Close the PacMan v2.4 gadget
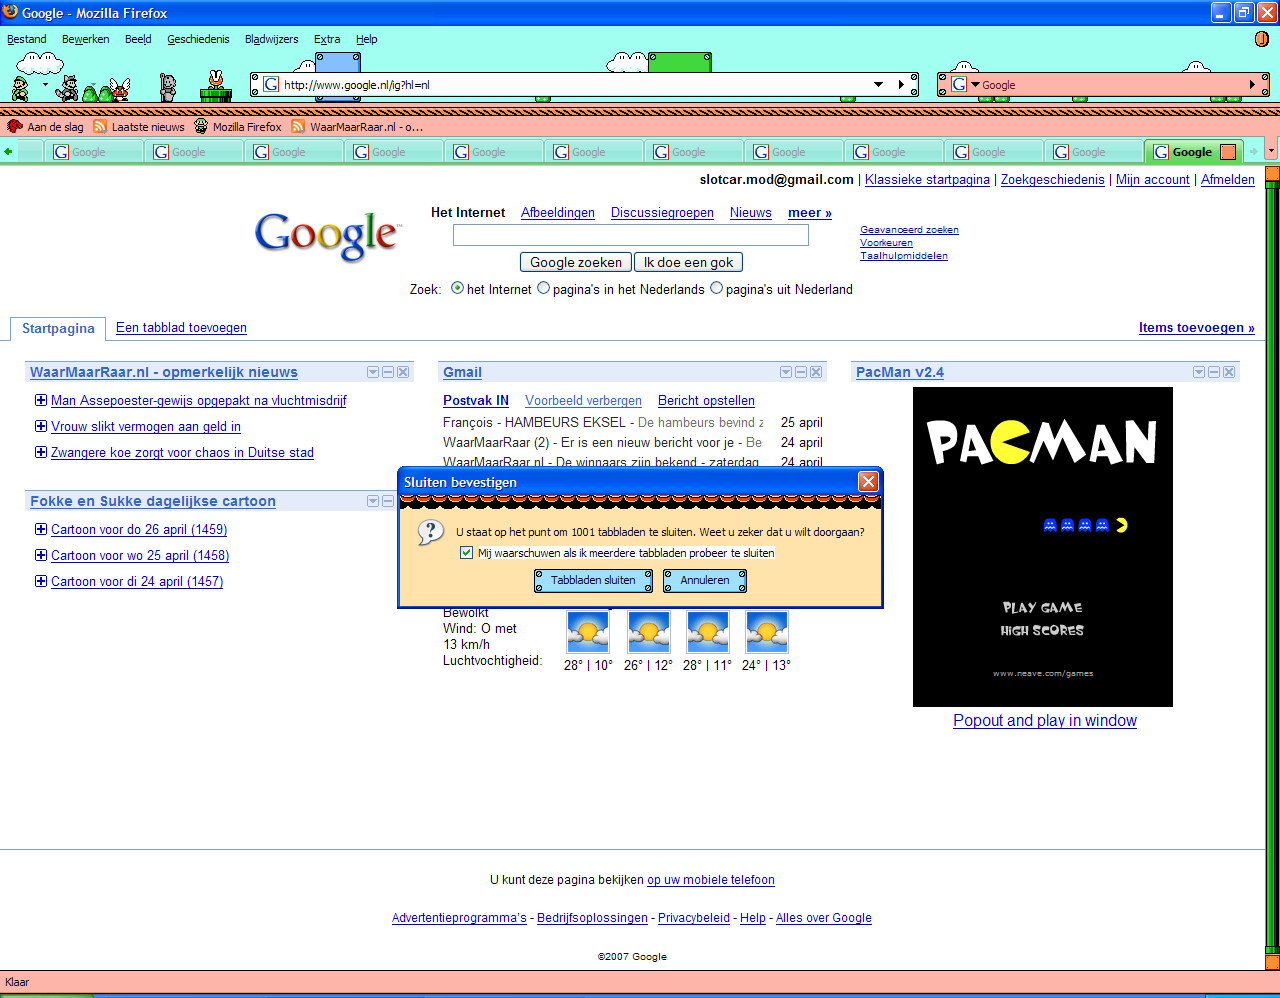 pos(1229,372)
